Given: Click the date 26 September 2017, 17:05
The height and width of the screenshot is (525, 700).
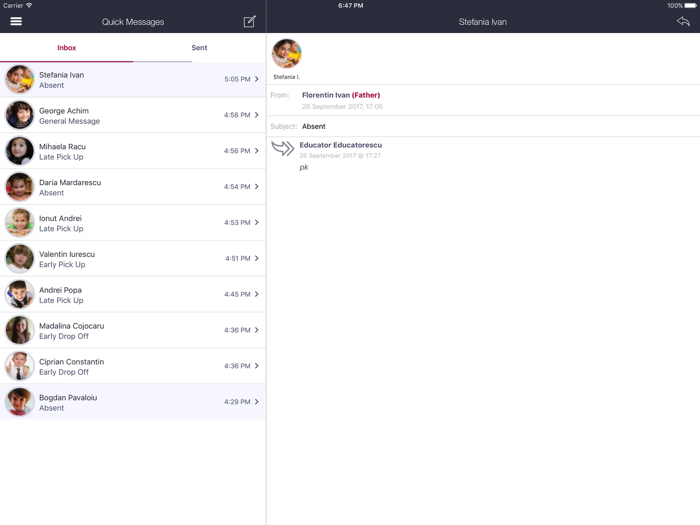Looking at the screenshot, I should tap(342, 107).
